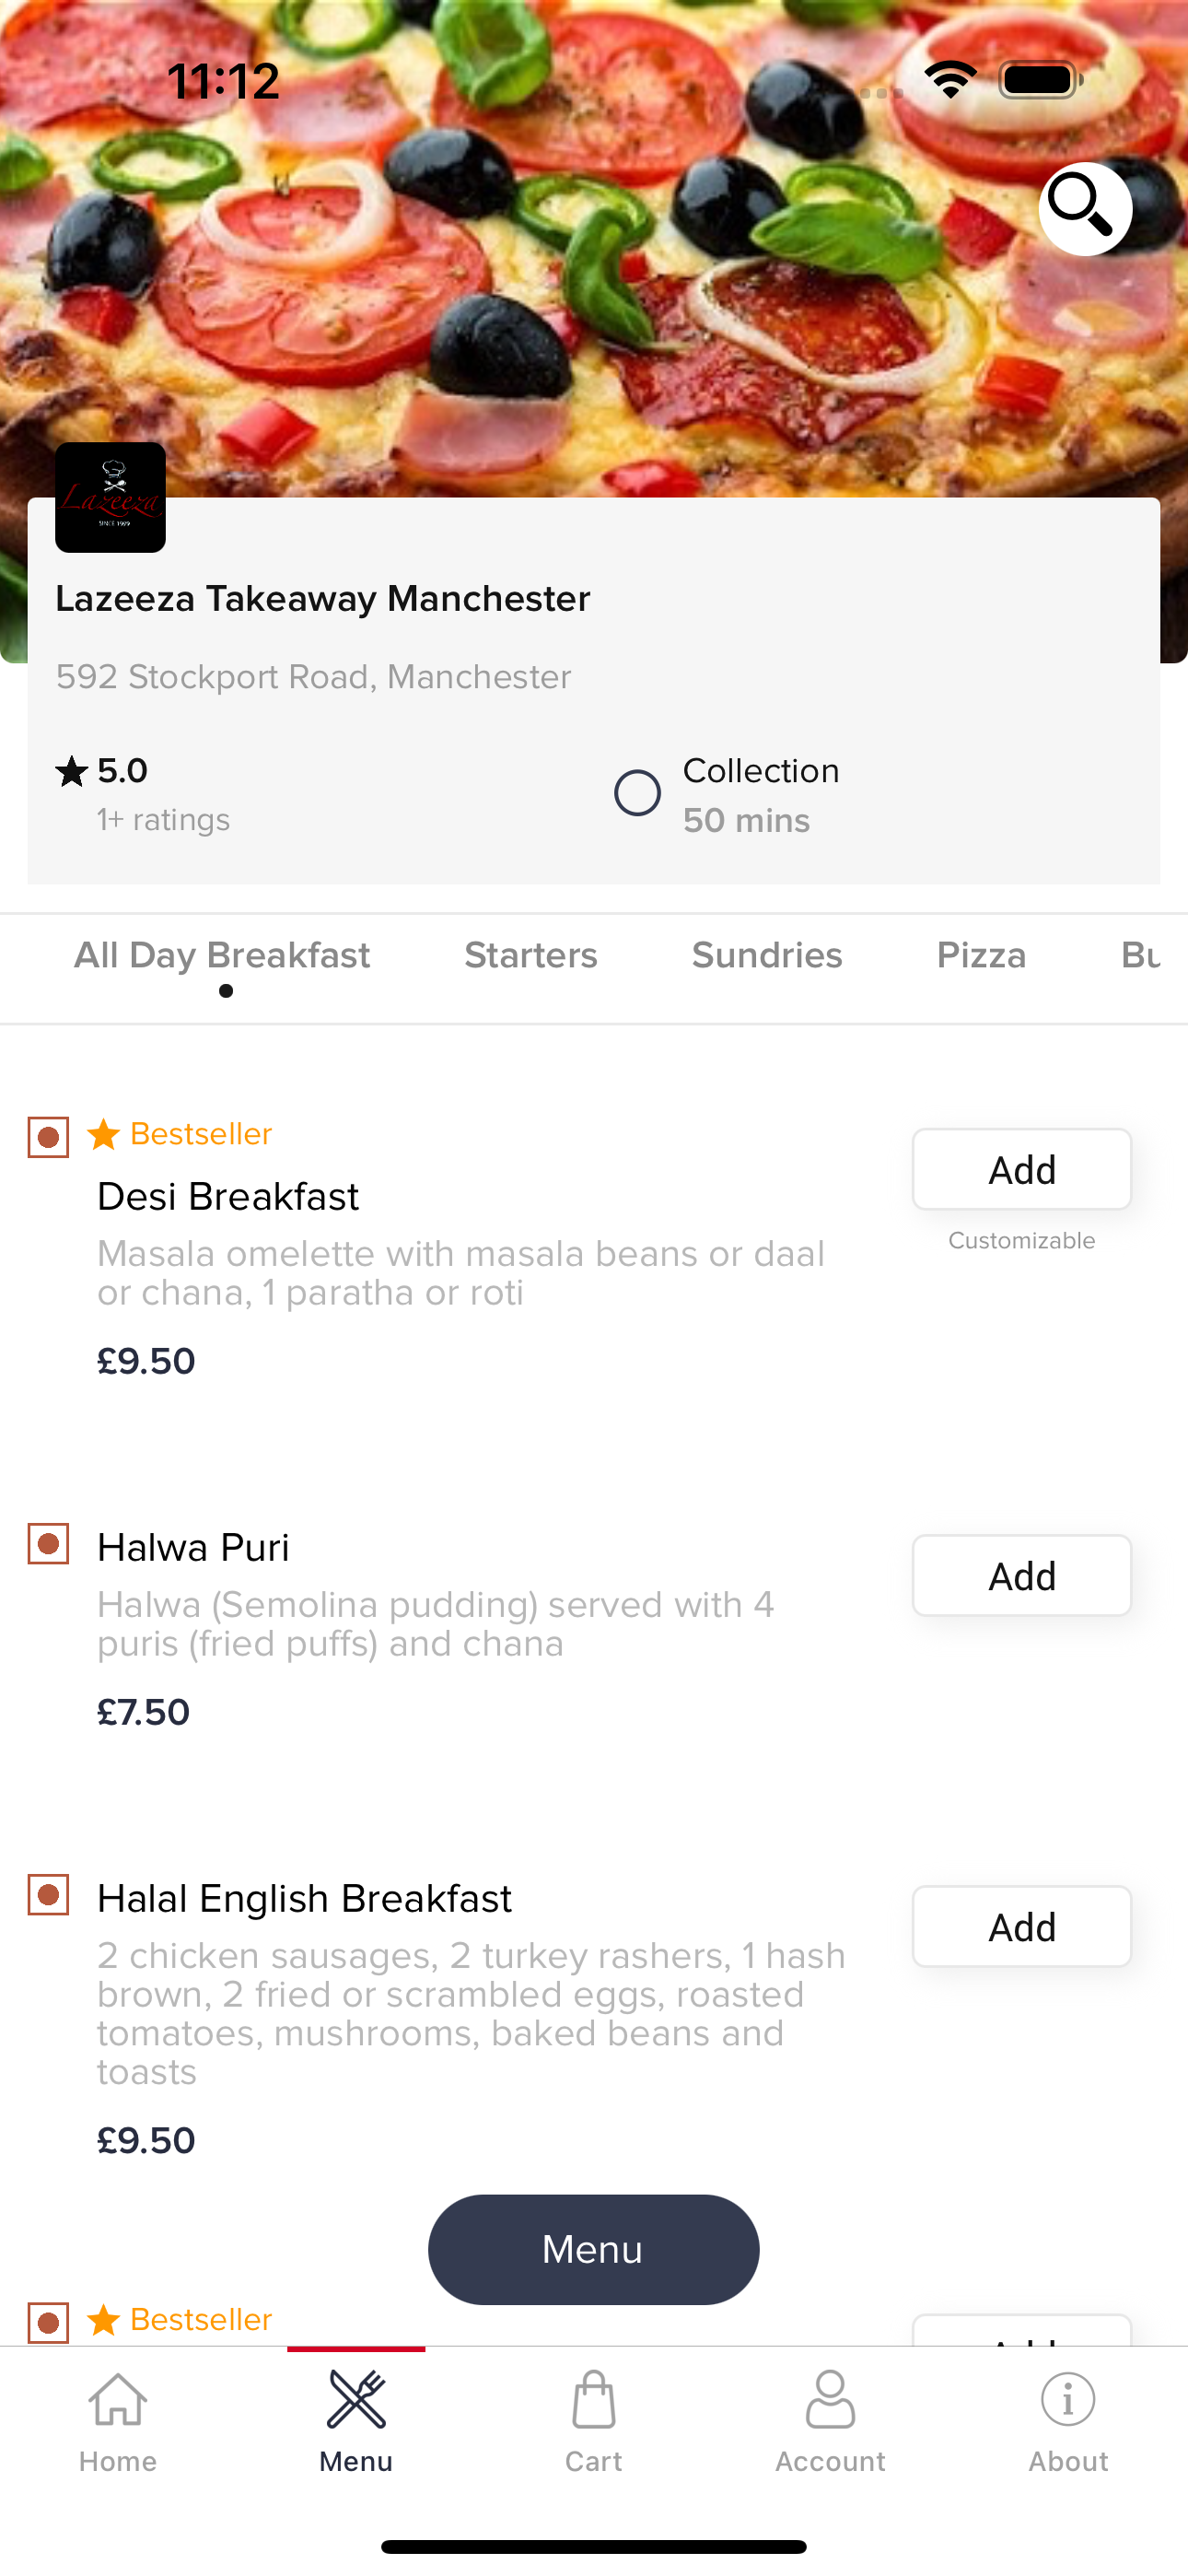
Task: Add Desi Breakfast to cart
Action: tap(1021, 1169)
